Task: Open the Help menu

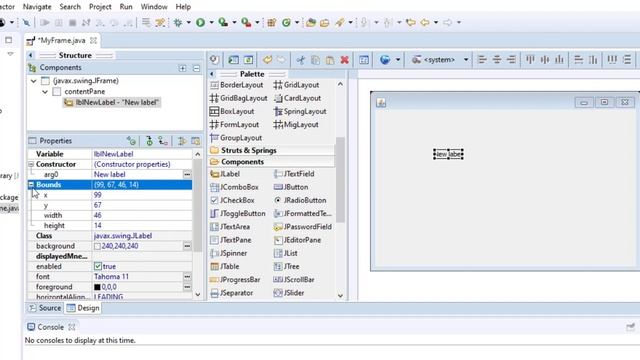Action: click(183, 7)
